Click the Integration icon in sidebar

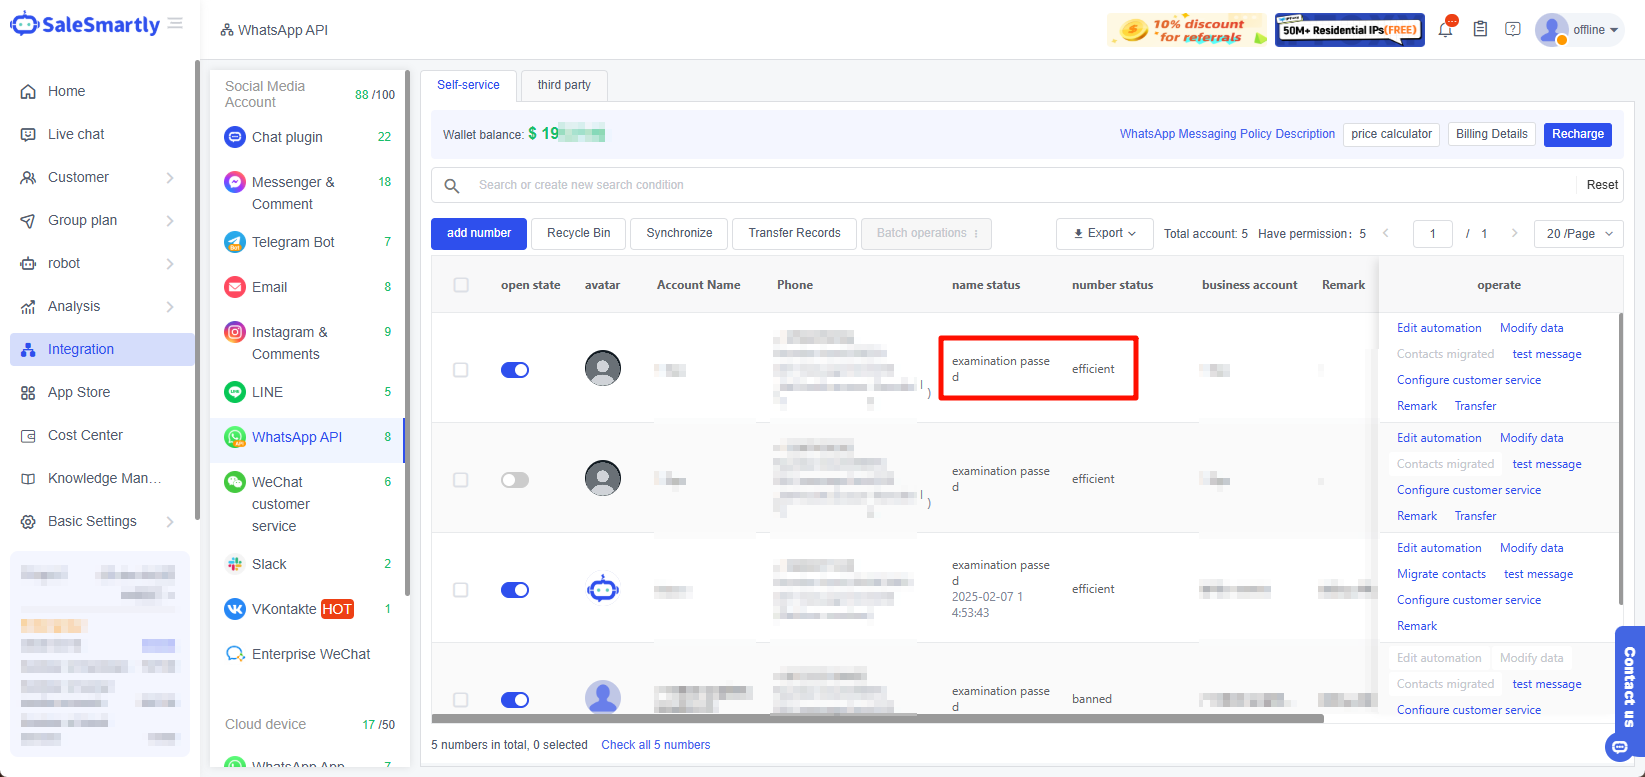click(x=28, y=349)
